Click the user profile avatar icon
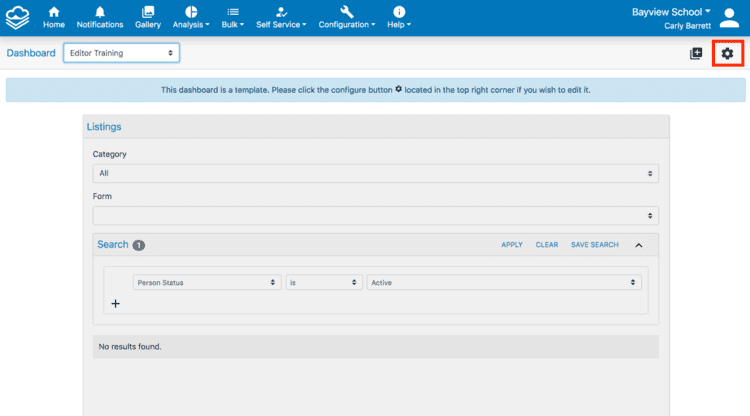The image size is (750, 416). coord(729,18)
